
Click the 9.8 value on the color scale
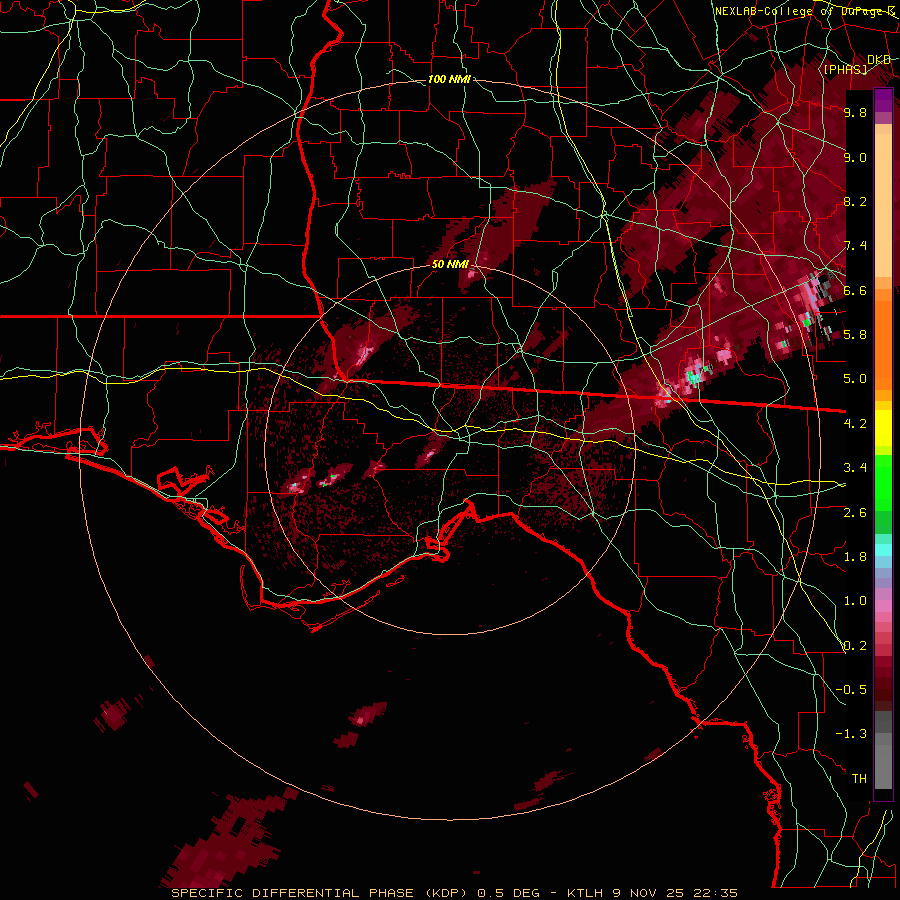pyautogui.click(x=855, y=112)
